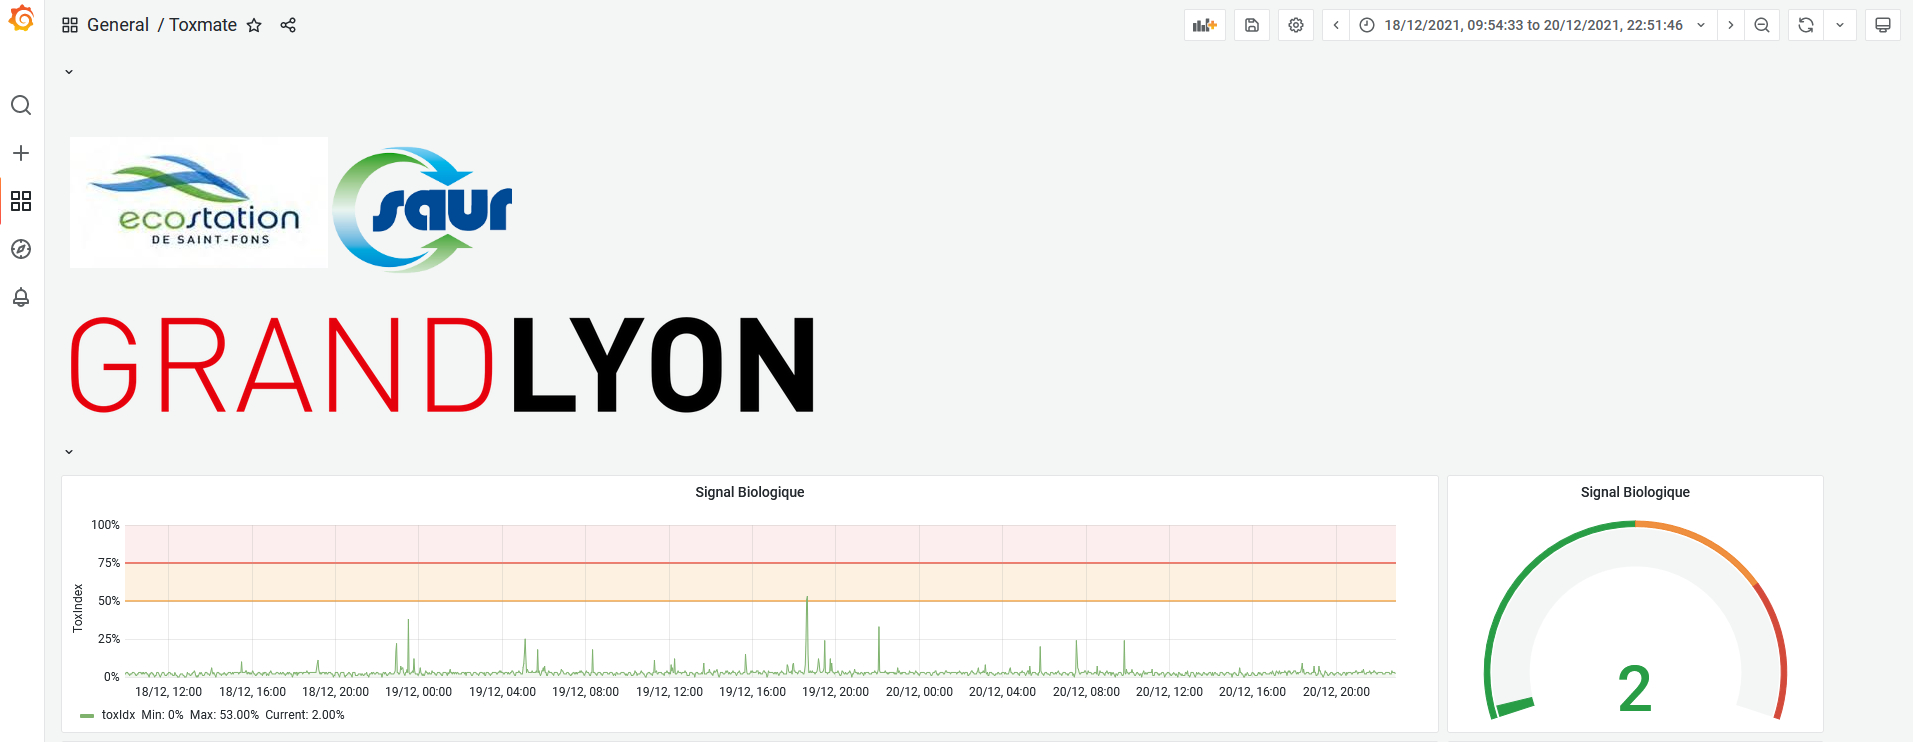Toggle the toxIdx series in the legend
Image resolution: width=1913 pixels, height=742 pixels.
point(118,715)
